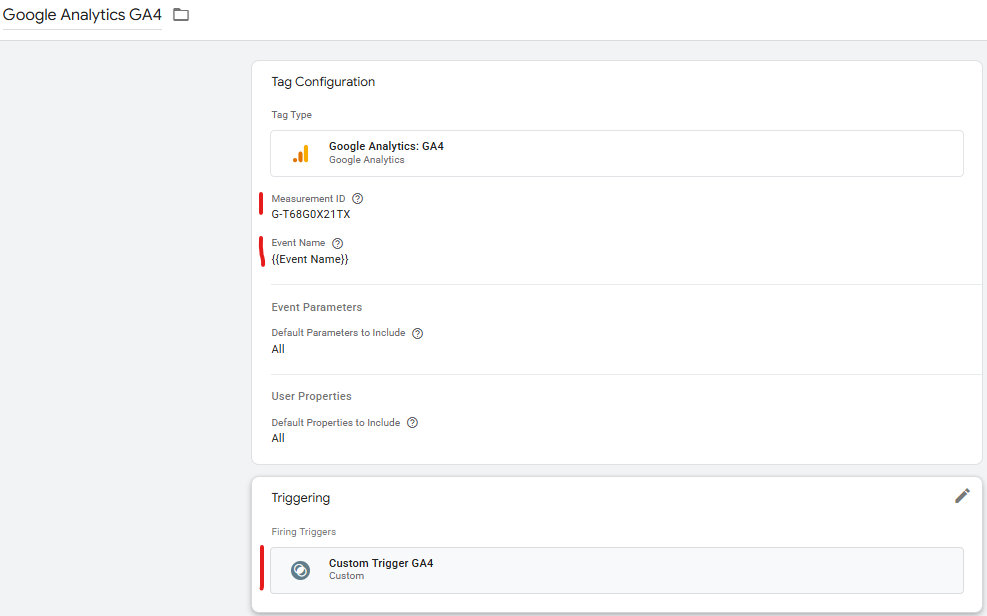Open the Google Analytics: GA4 tag type card
987x616 pixels.
(x=616, y=154)
